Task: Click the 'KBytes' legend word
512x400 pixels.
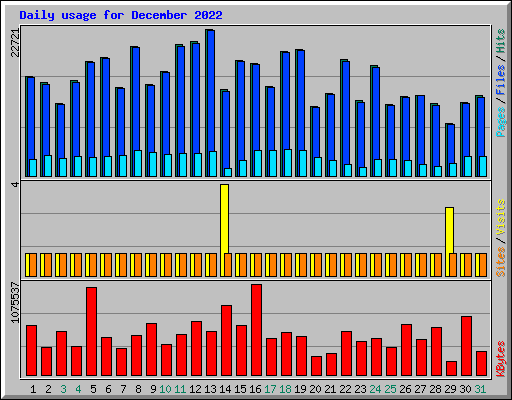Action: 501,359
